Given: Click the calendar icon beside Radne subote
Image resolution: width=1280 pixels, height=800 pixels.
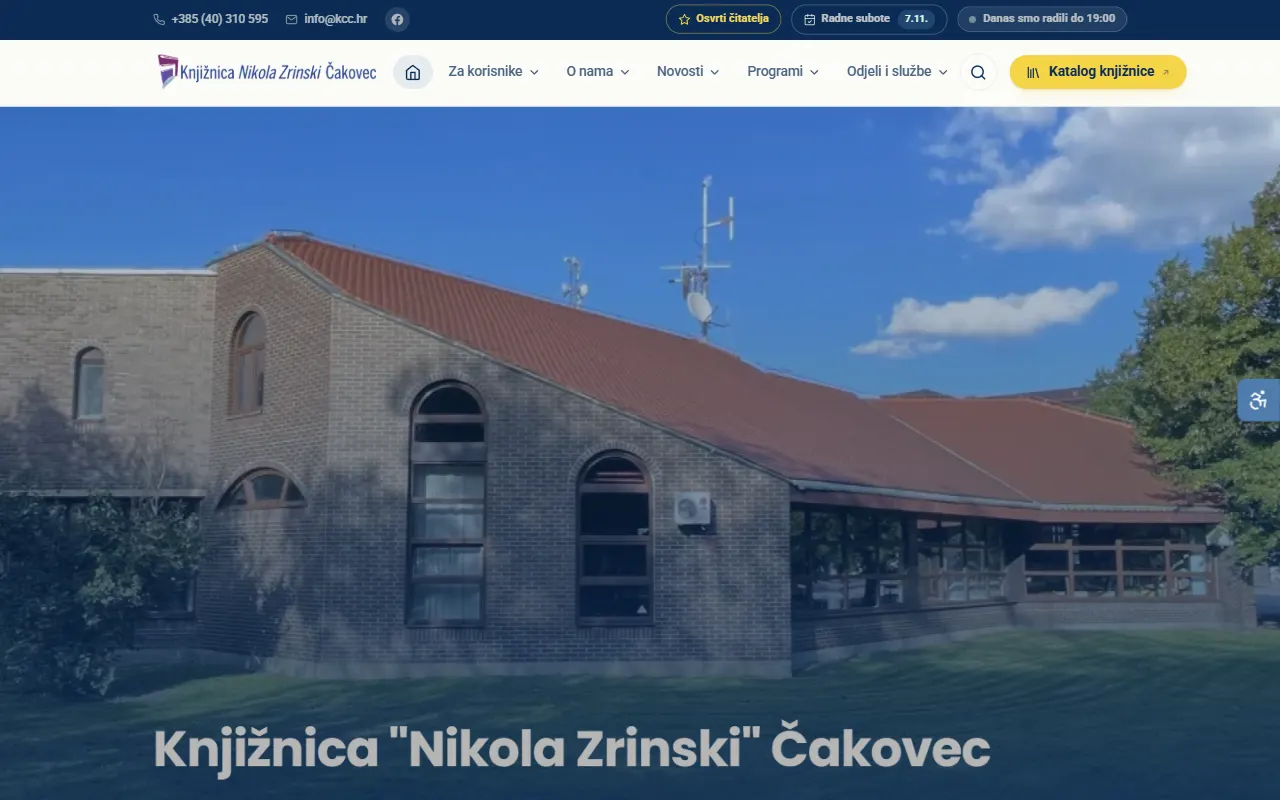Looking at the screenshot, I should point(810,19).
